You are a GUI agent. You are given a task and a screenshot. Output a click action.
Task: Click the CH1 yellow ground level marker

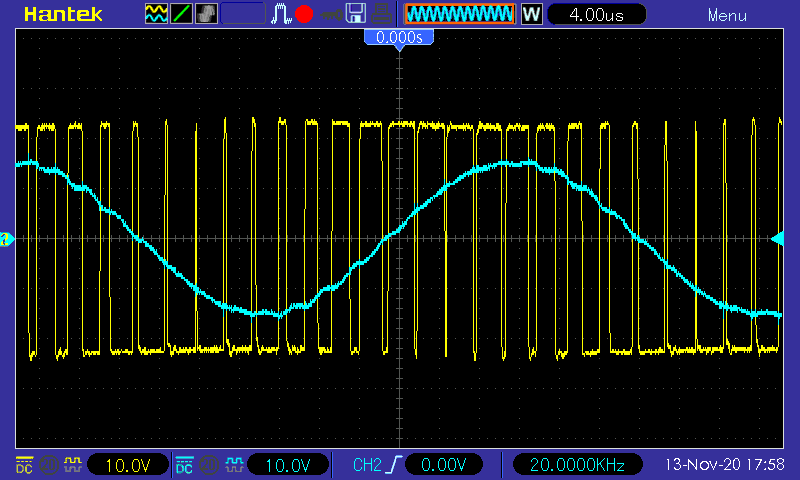point(6,239)
